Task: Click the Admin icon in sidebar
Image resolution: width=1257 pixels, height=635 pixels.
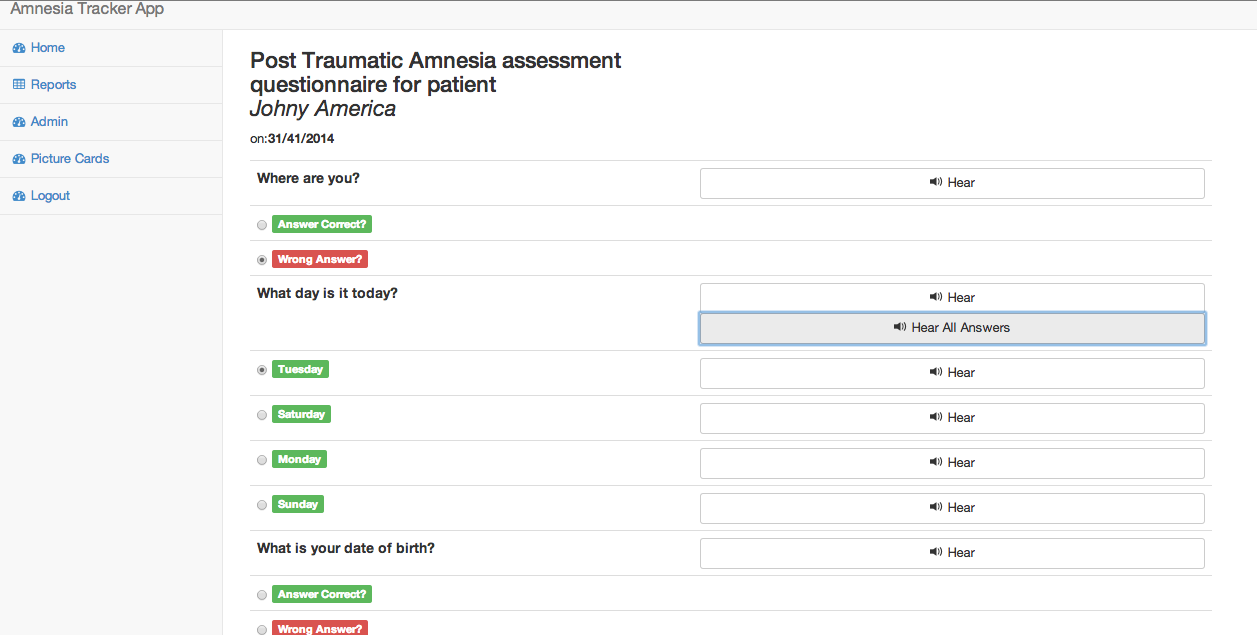Action: [x=19, y=122]
